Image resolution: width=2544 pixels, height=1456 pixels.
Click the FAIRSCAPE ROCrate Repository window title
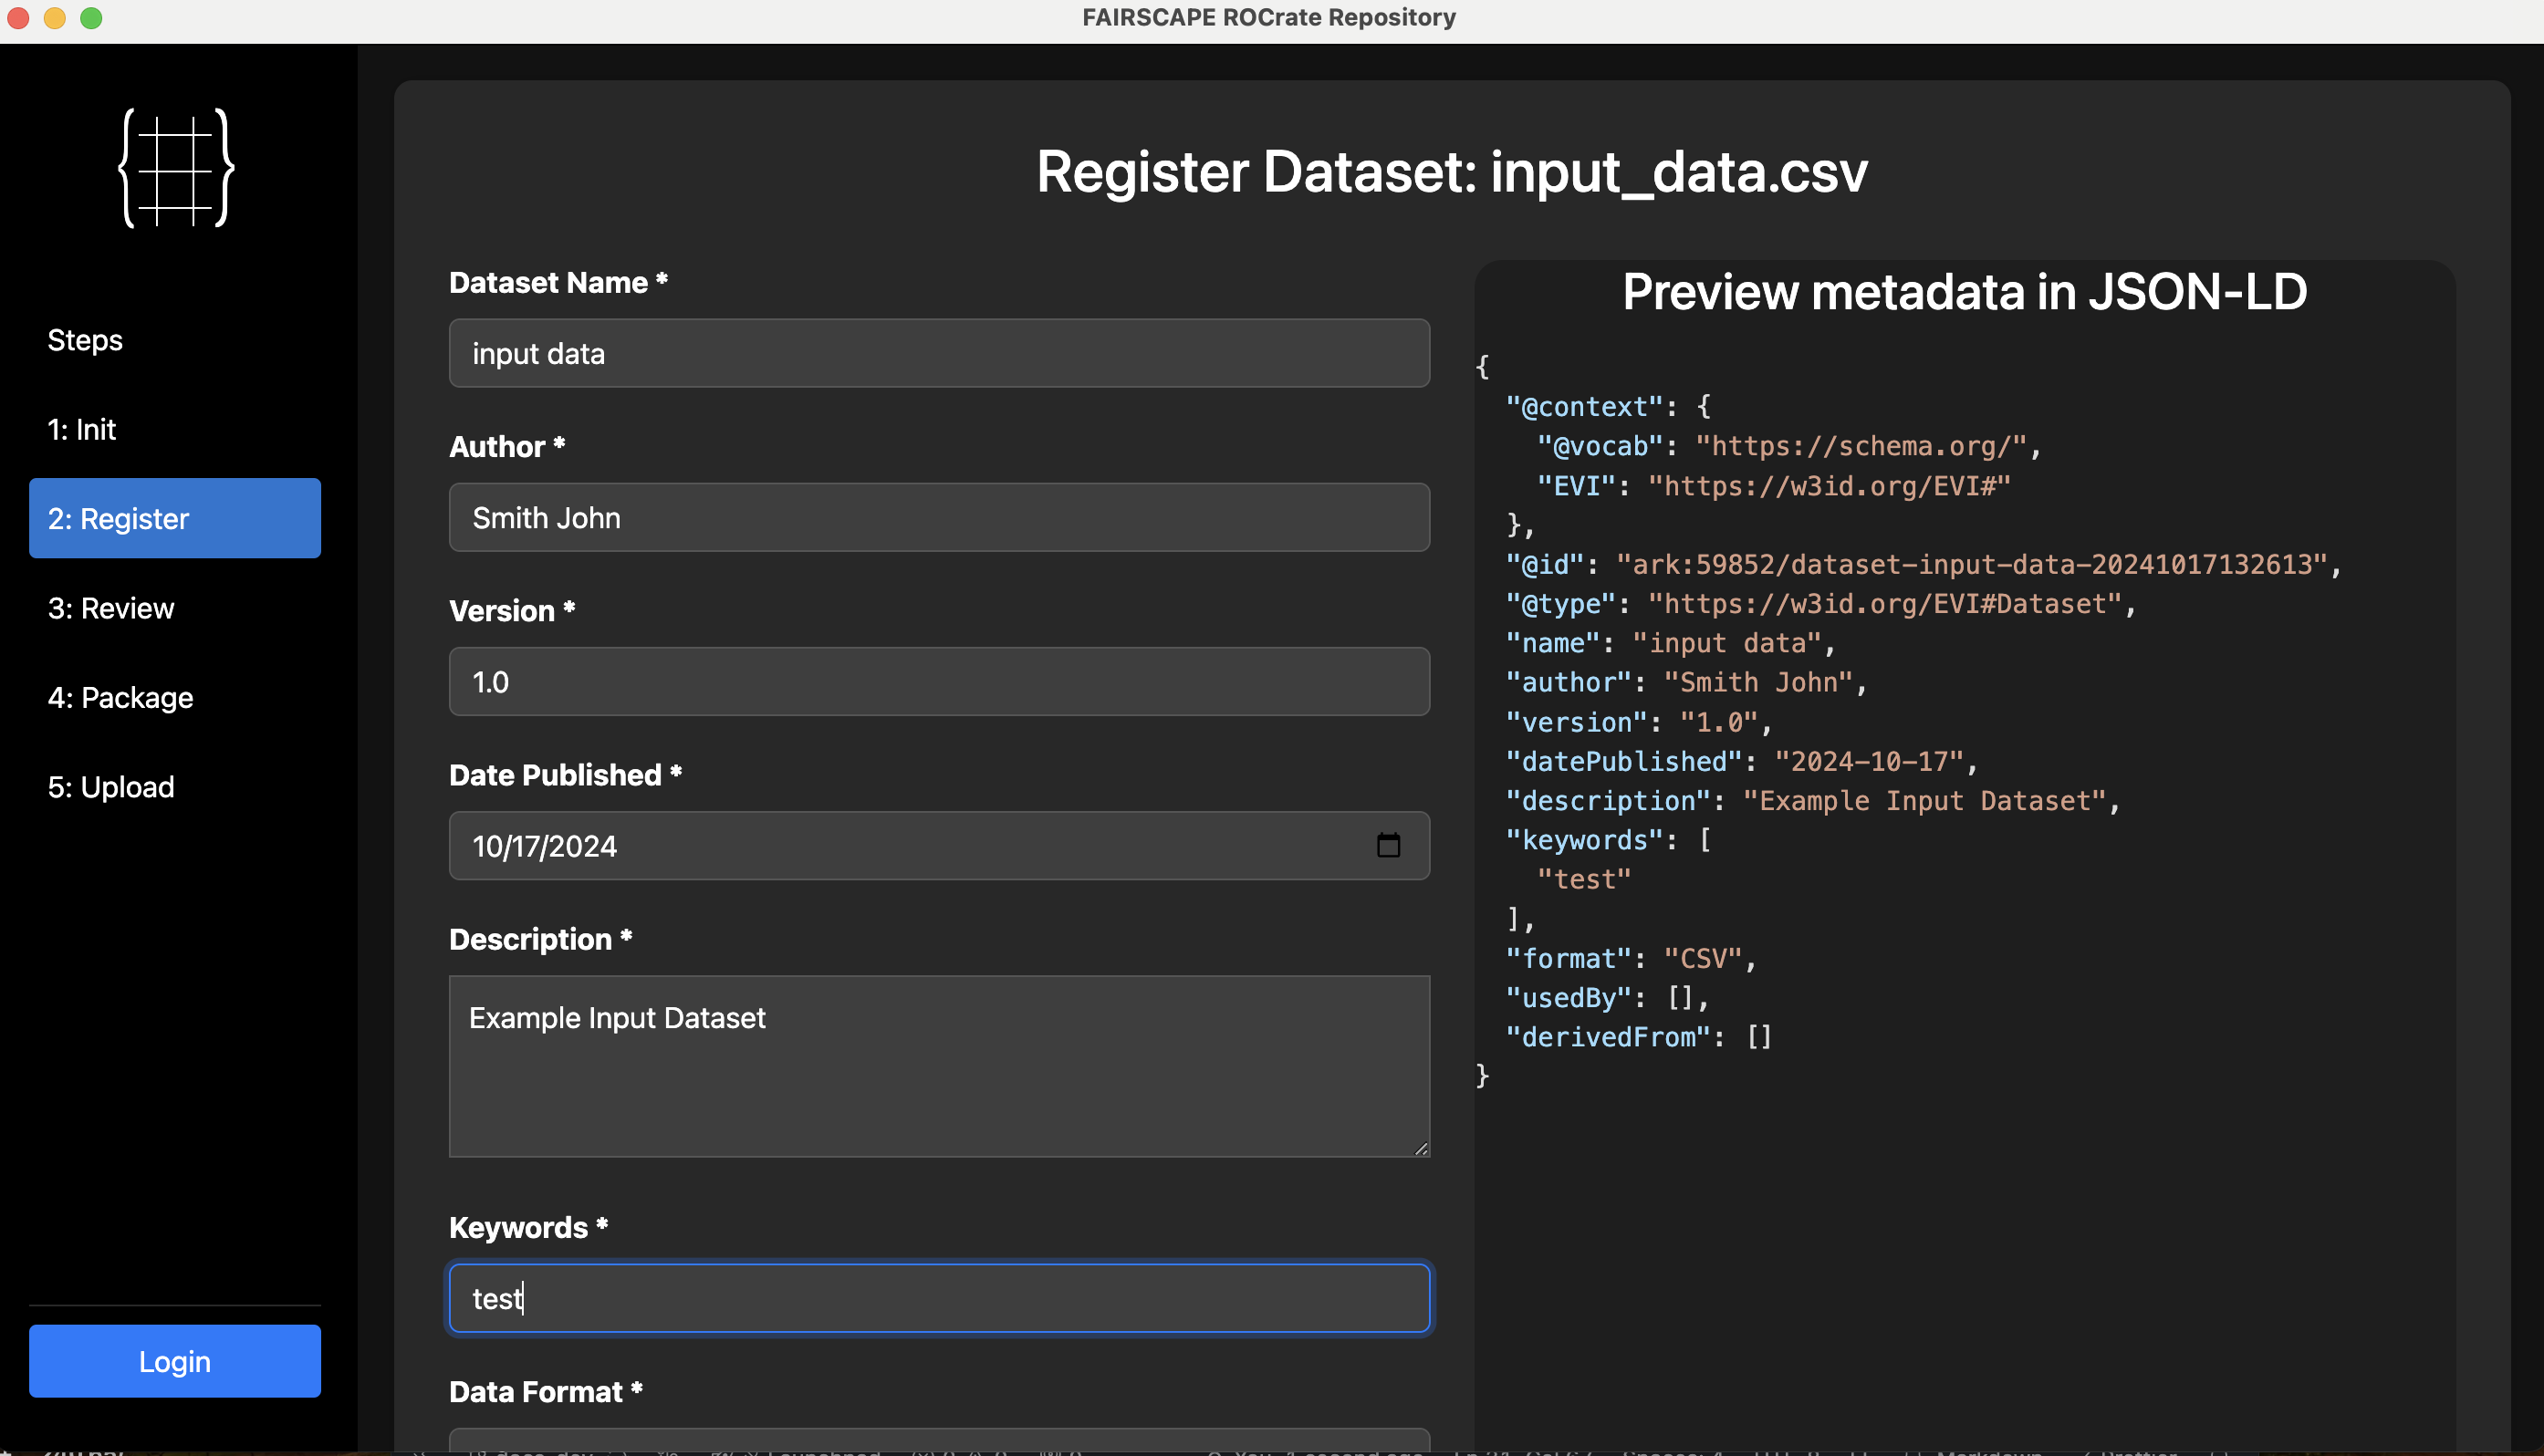(x=1269, y=17)
